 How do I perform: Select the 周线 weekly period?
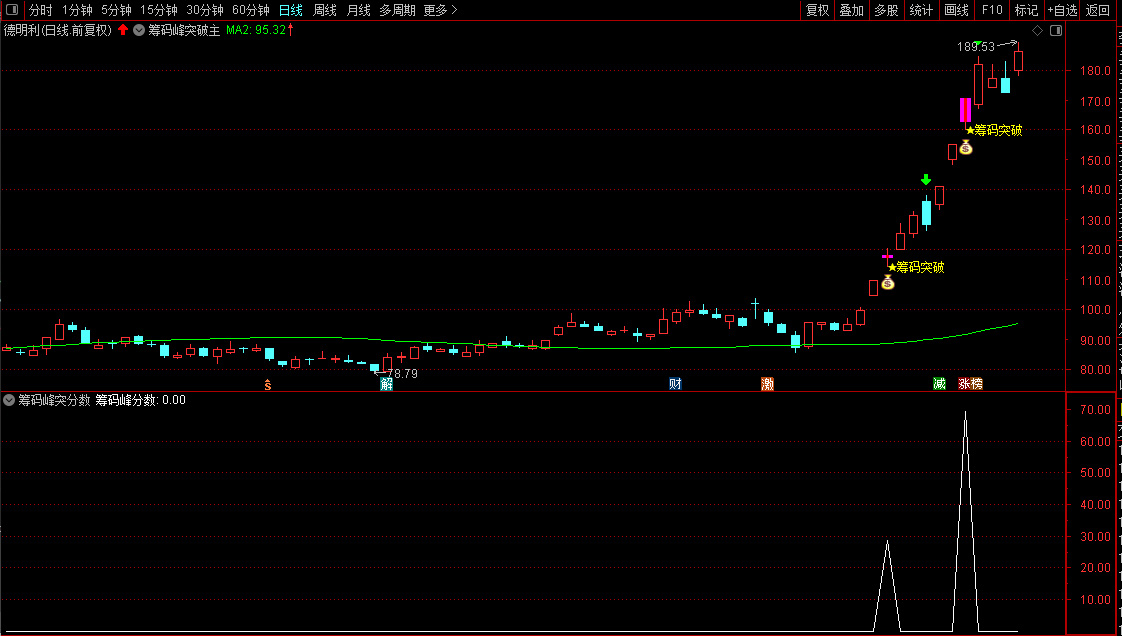pos(325,10)
